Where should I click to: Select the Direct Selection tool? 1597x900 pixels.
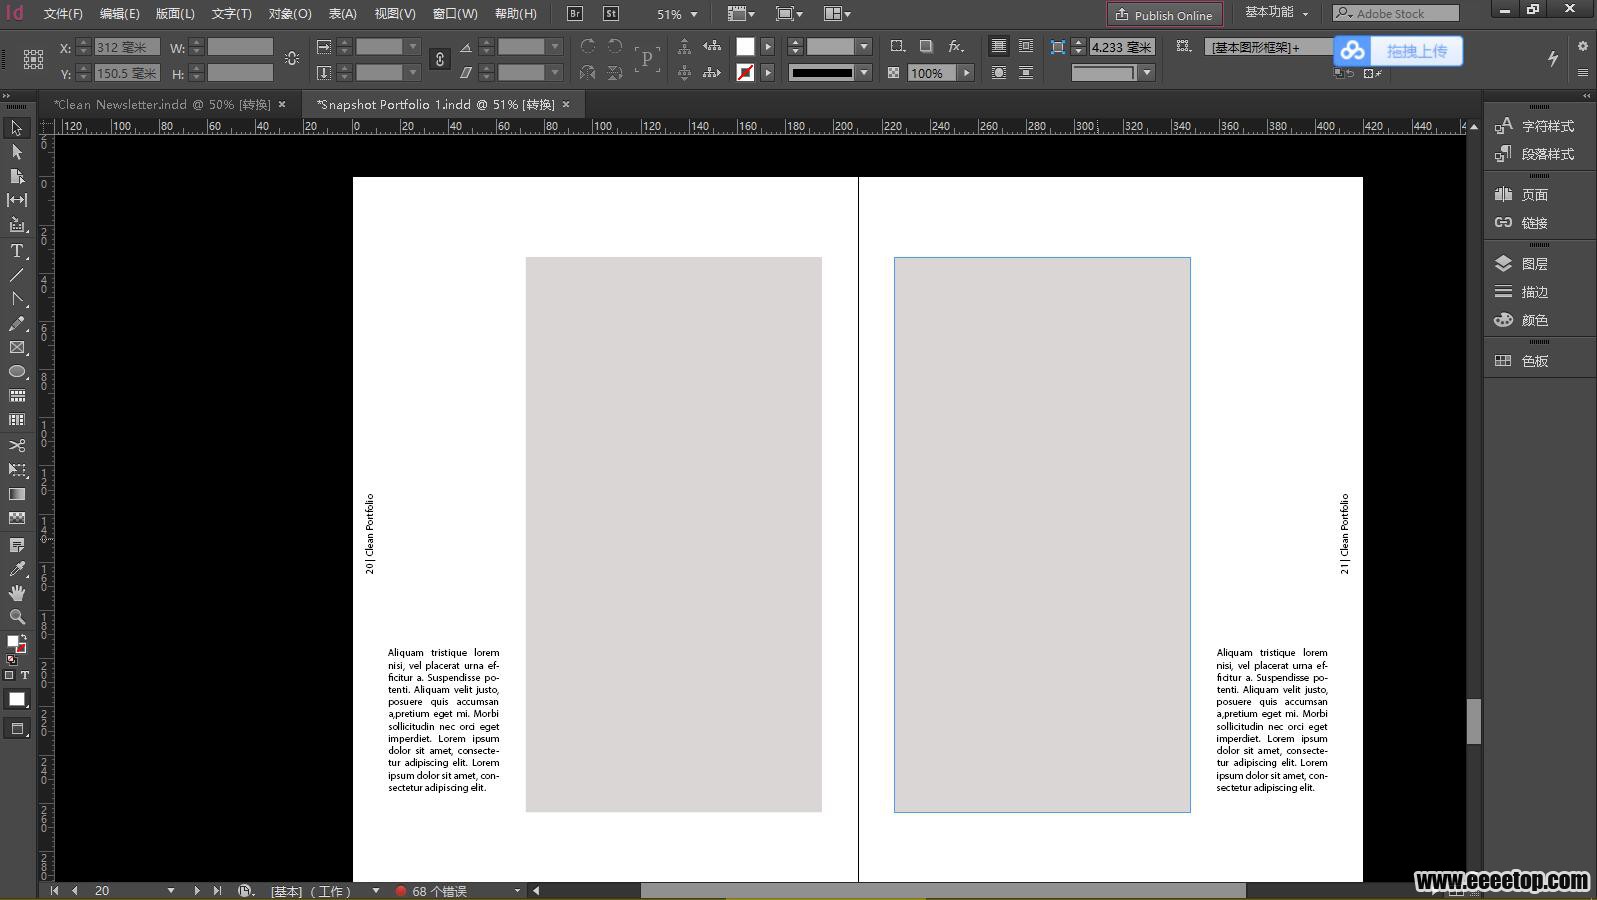(17, 152)
